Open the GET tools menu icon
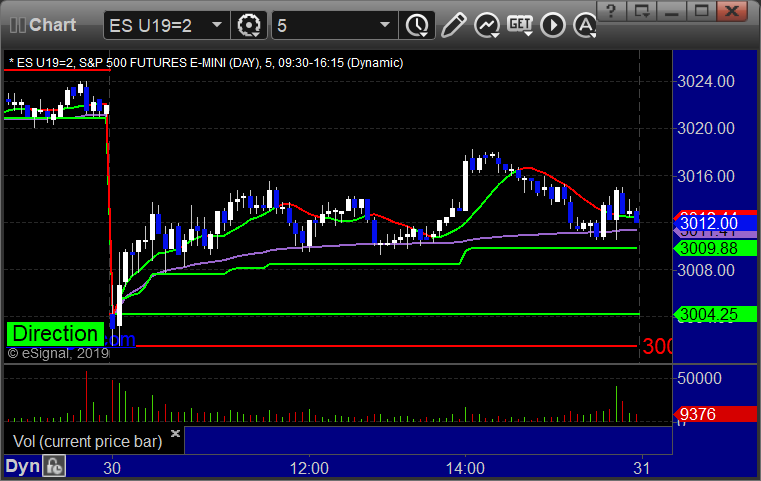 (x=520, y=25)
